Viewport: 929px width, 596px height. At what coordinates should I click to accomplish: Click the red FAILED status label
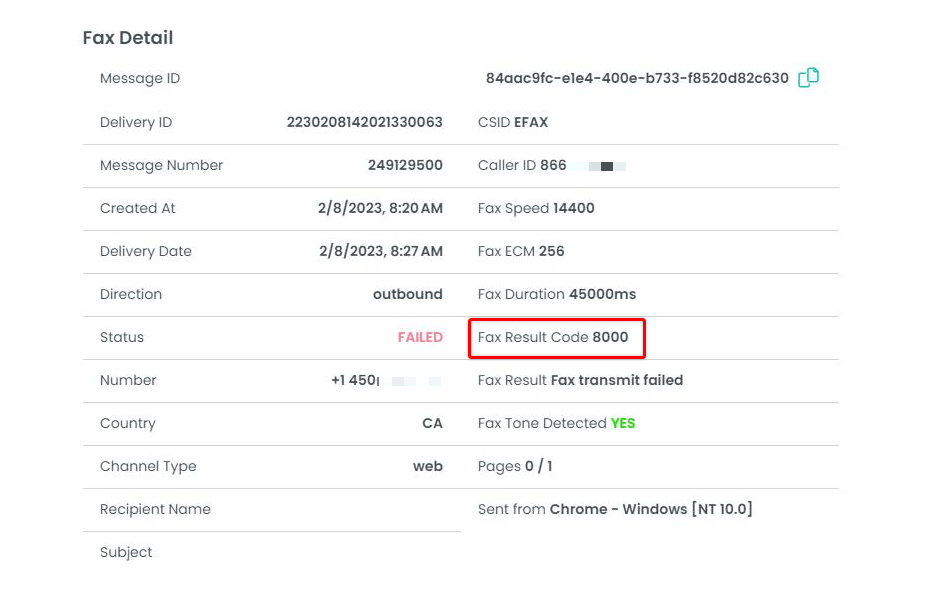(420, 337)
